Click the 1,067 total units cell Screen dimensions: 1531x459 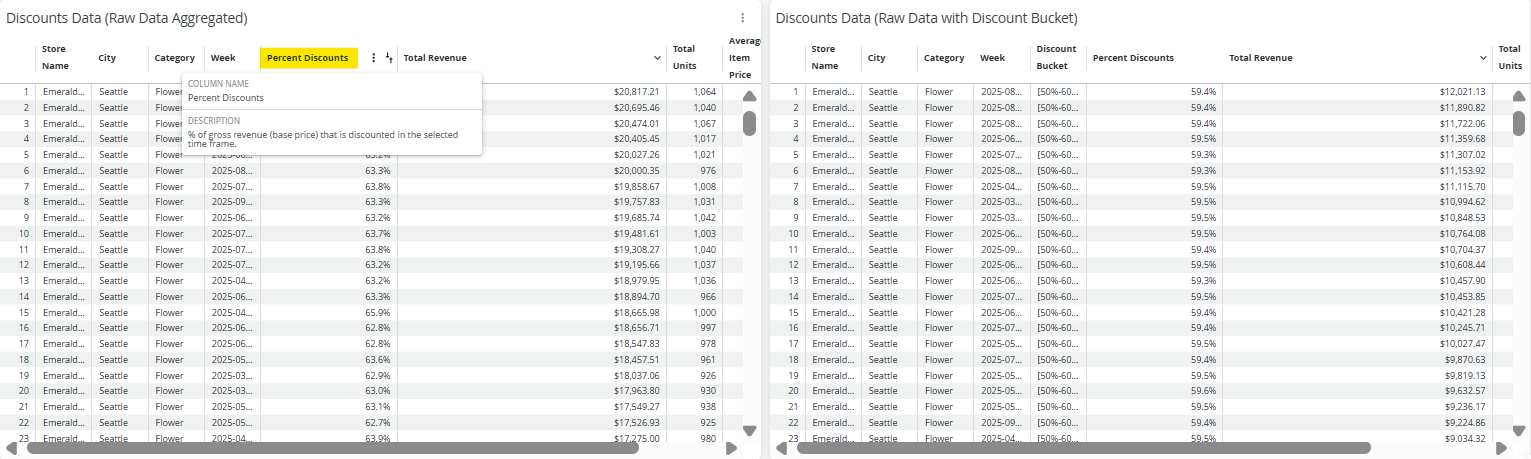[704, 123]
